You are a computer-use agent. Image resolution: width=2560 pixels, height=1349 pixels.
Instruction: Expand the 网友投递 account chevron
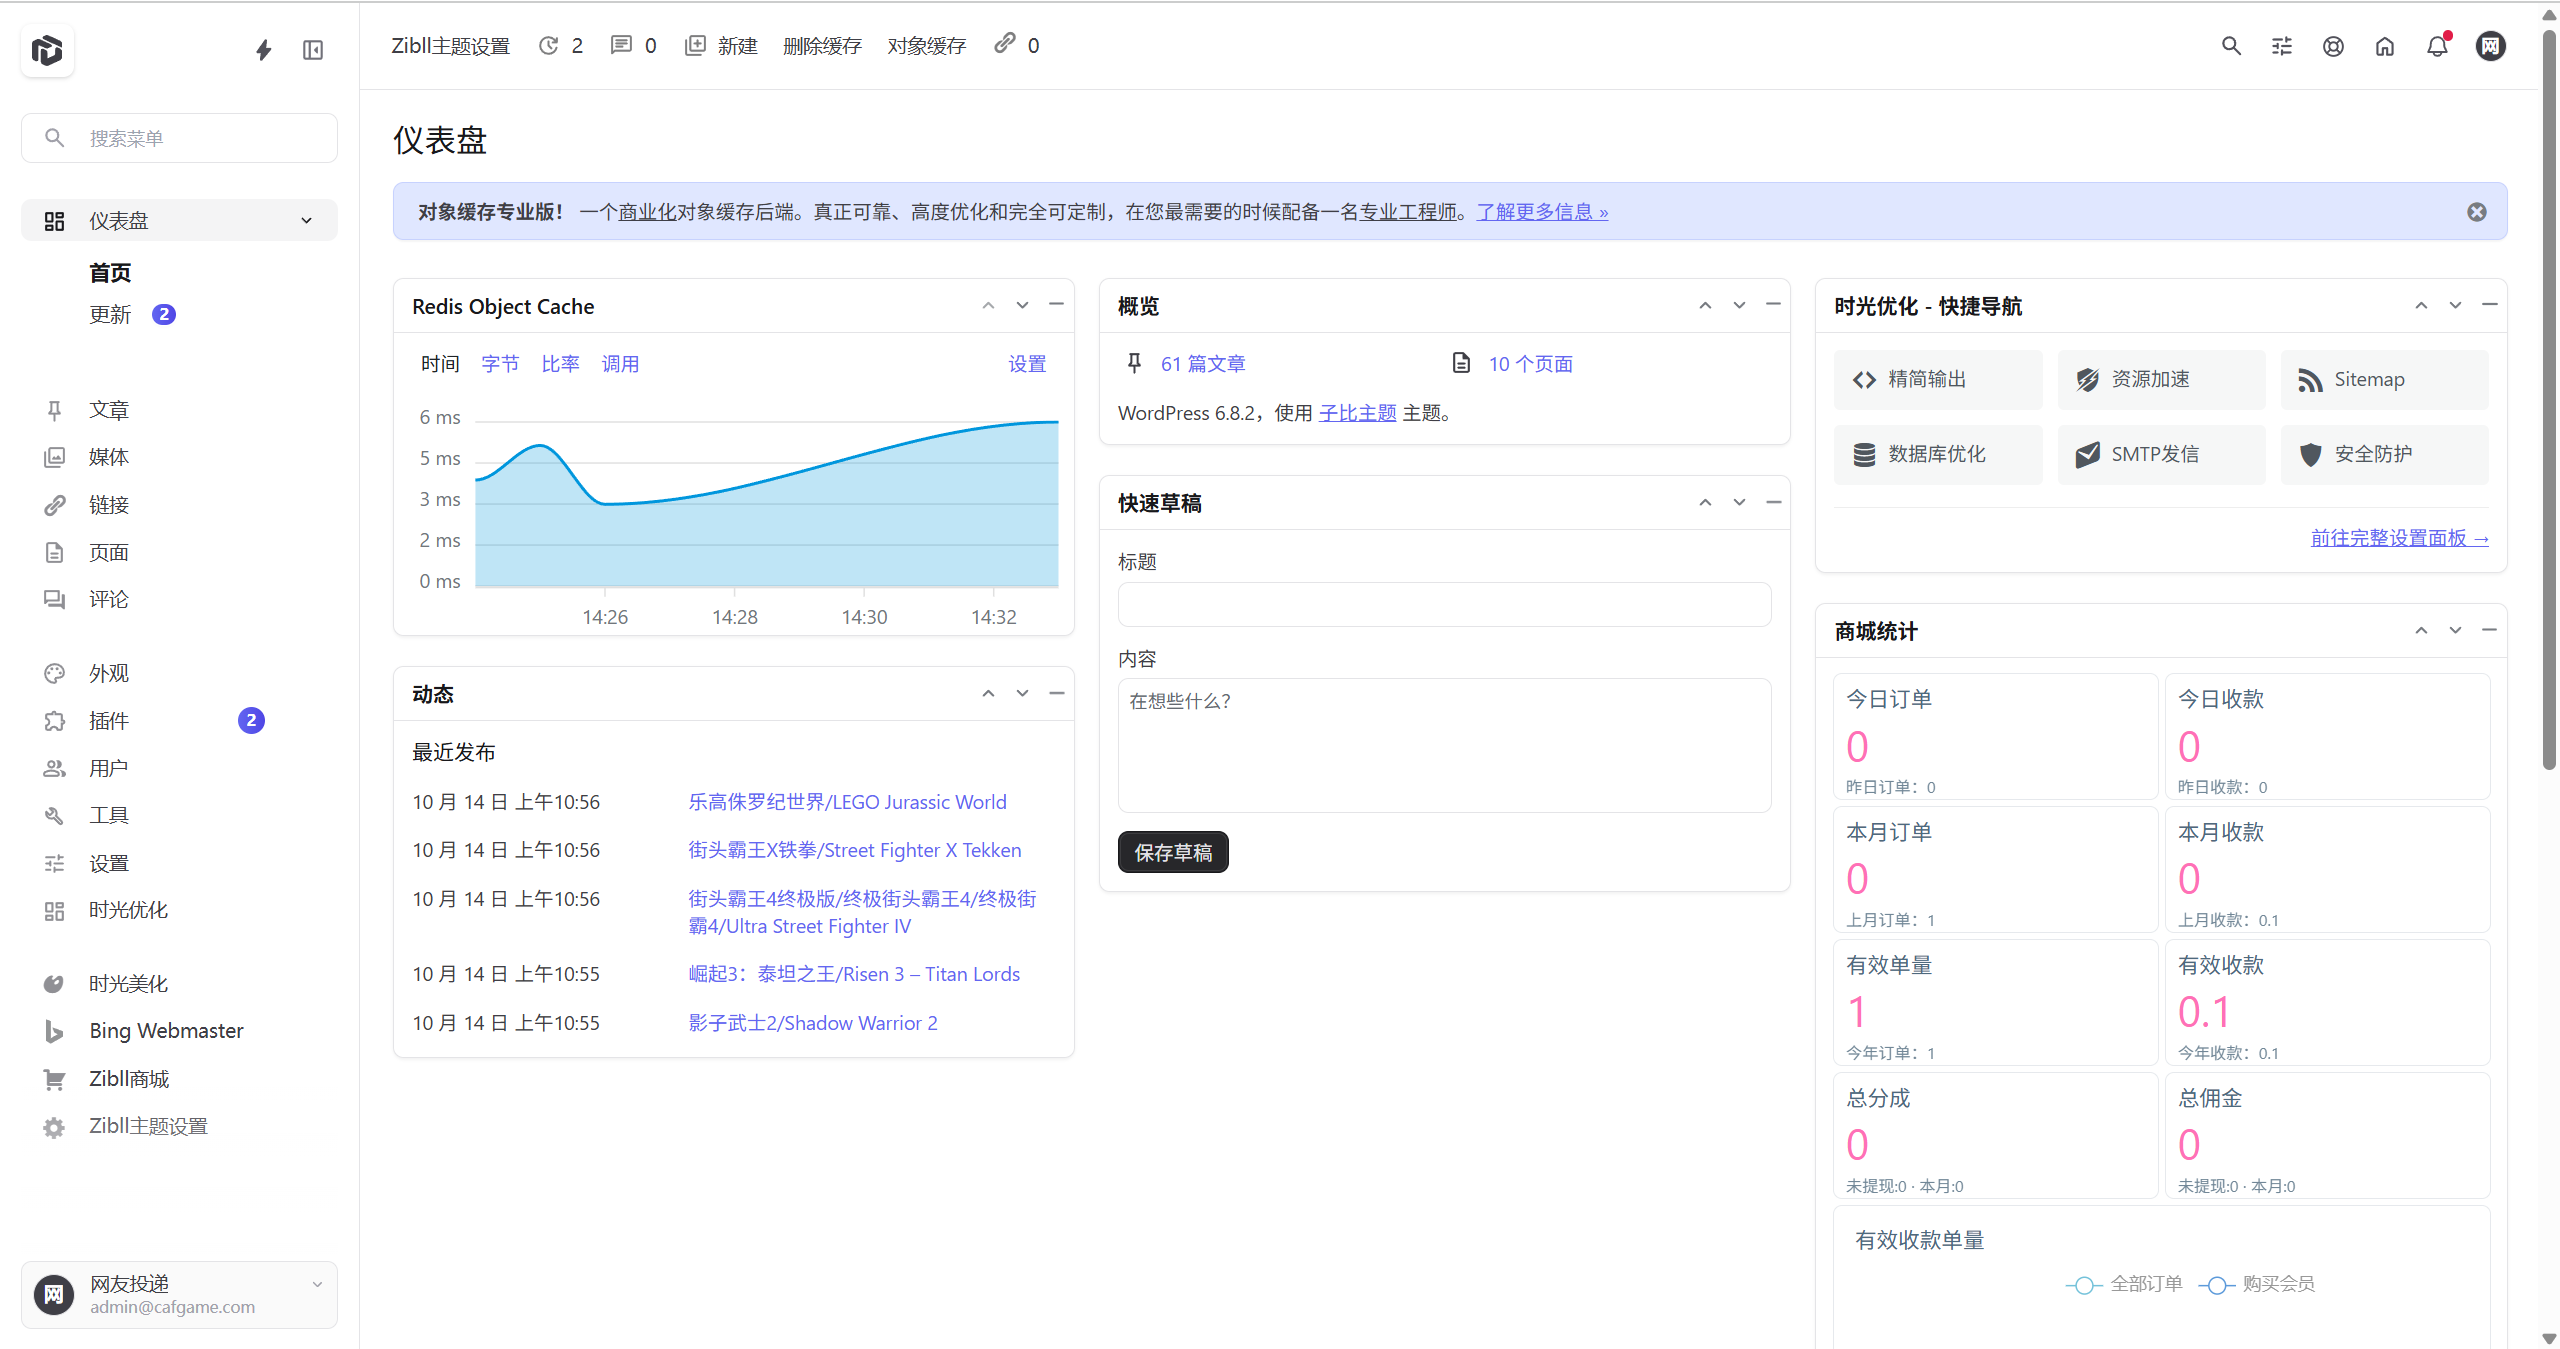point(317,1284)
